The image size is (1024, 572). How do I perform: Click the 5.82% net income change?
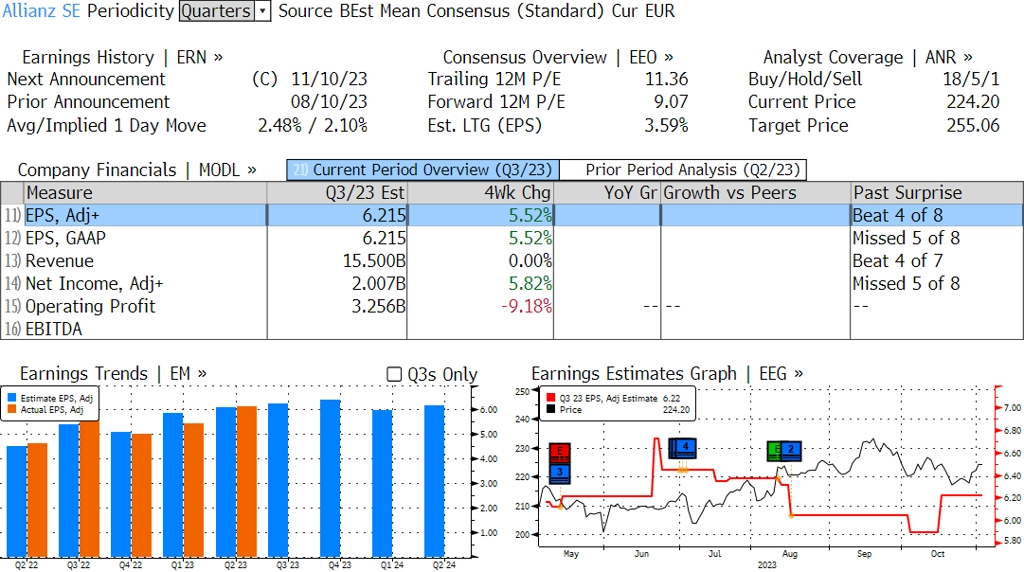tap(530, 284)
